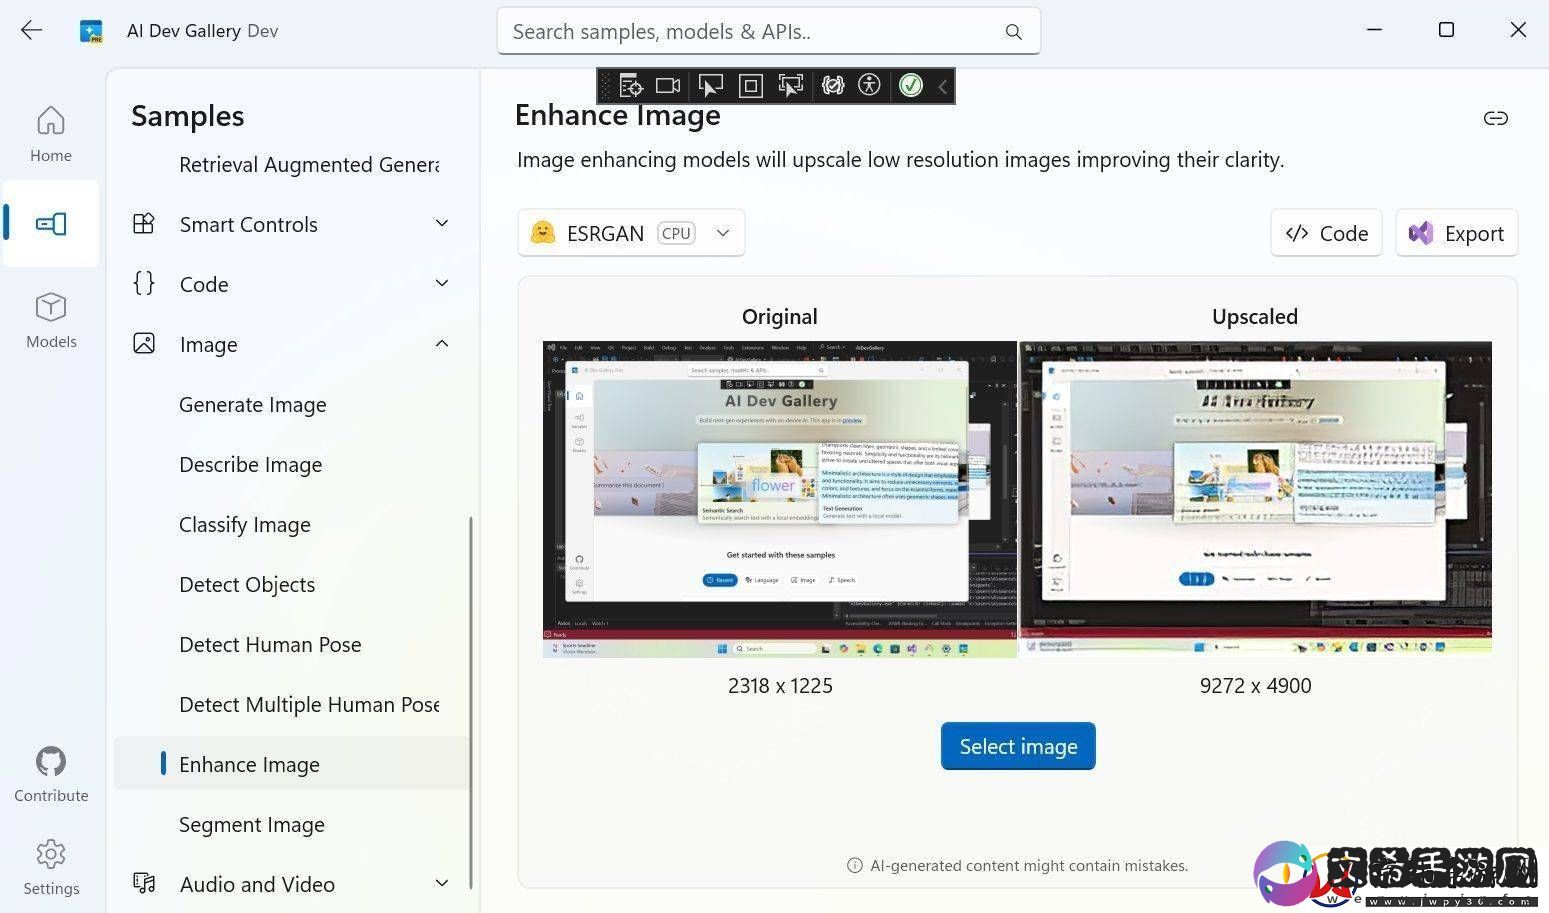Click the Original image thumbnail
This screenshot has height=913, width=1549.
tap(780, 499)
